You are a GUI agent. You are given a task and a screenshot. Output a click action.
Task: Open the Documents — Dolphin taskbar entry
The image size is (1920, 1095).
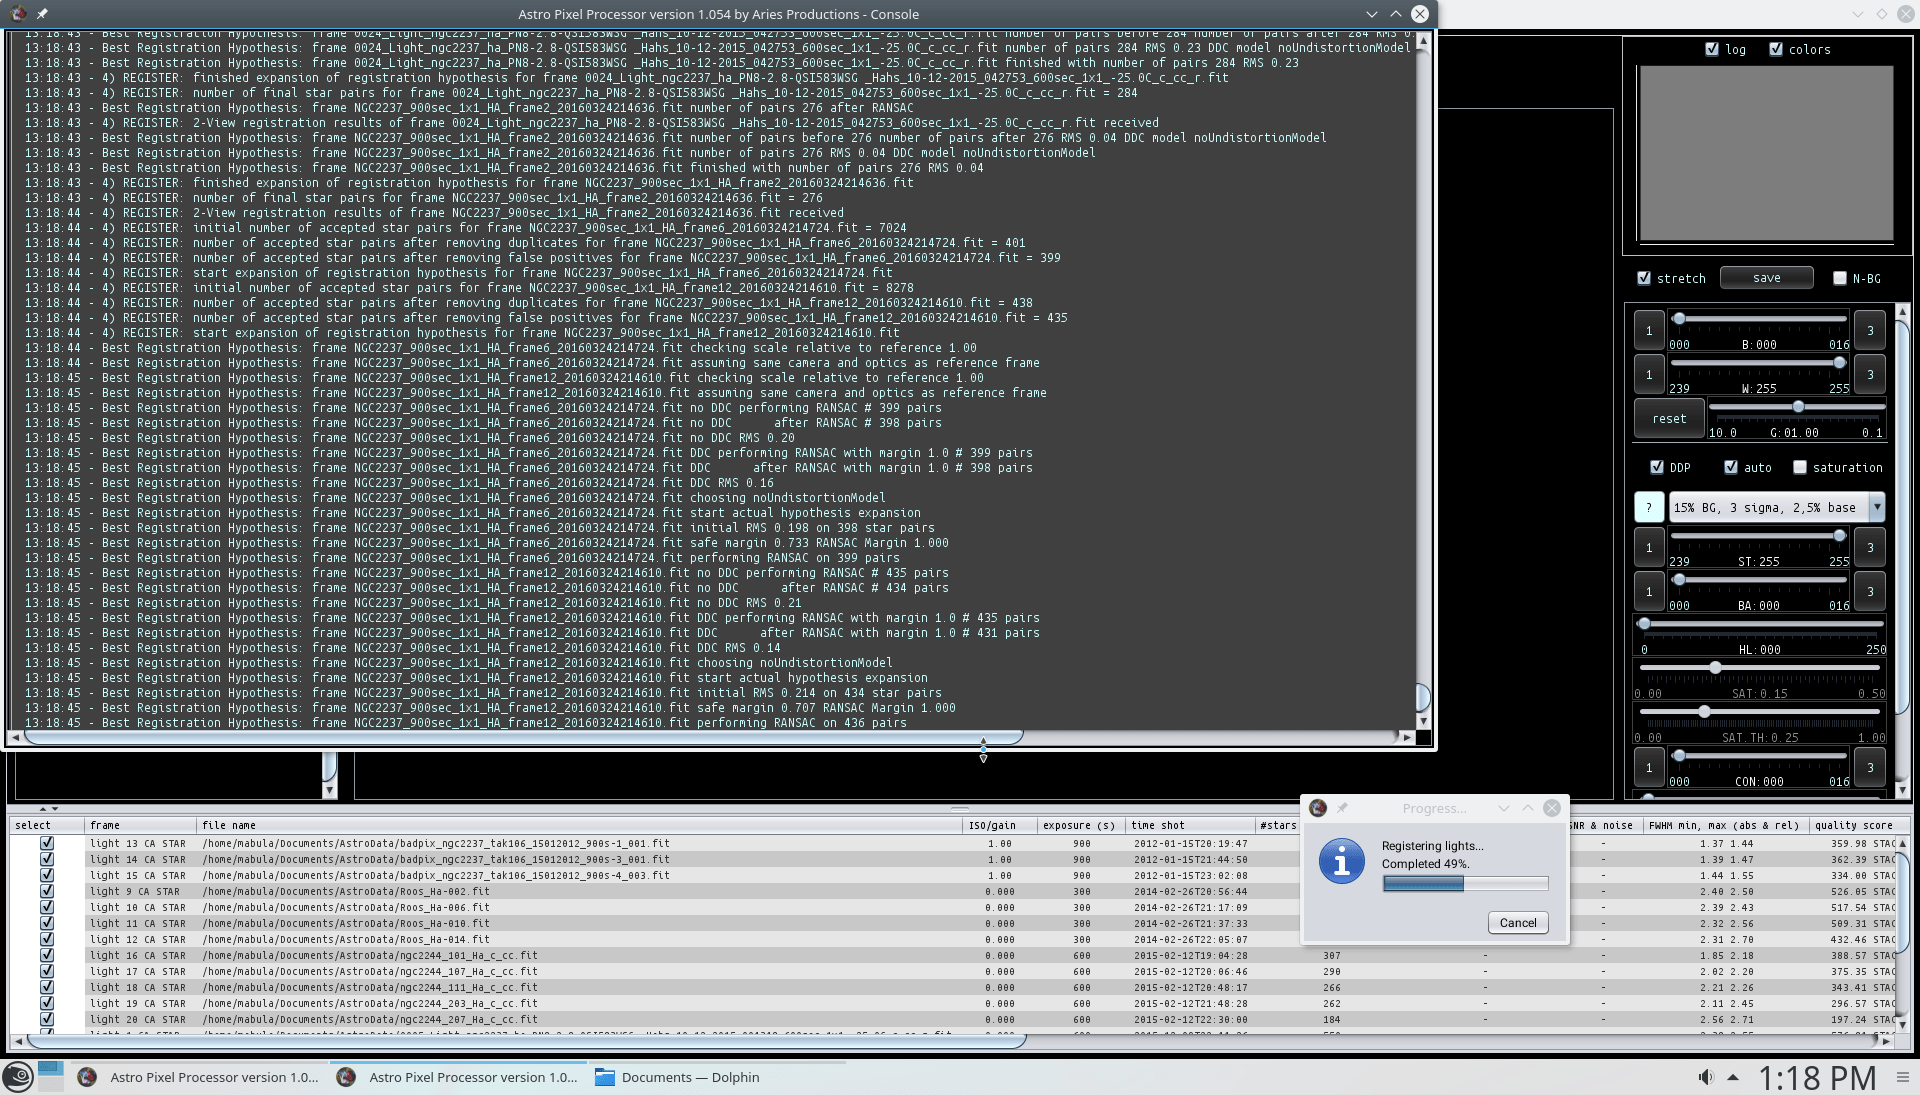click(677, 1077)
